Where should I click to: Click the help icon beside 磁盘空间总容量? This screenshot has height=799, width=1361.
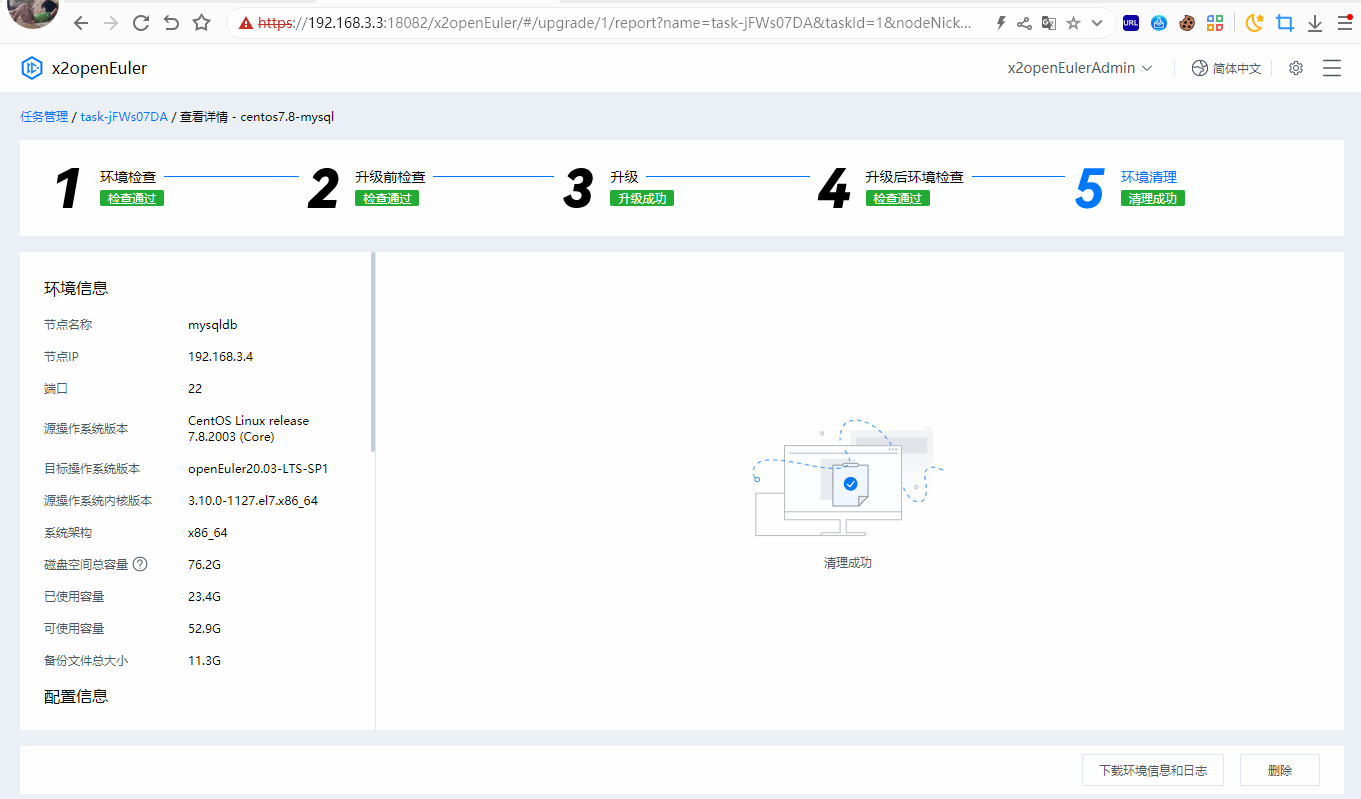pos(140,564)
